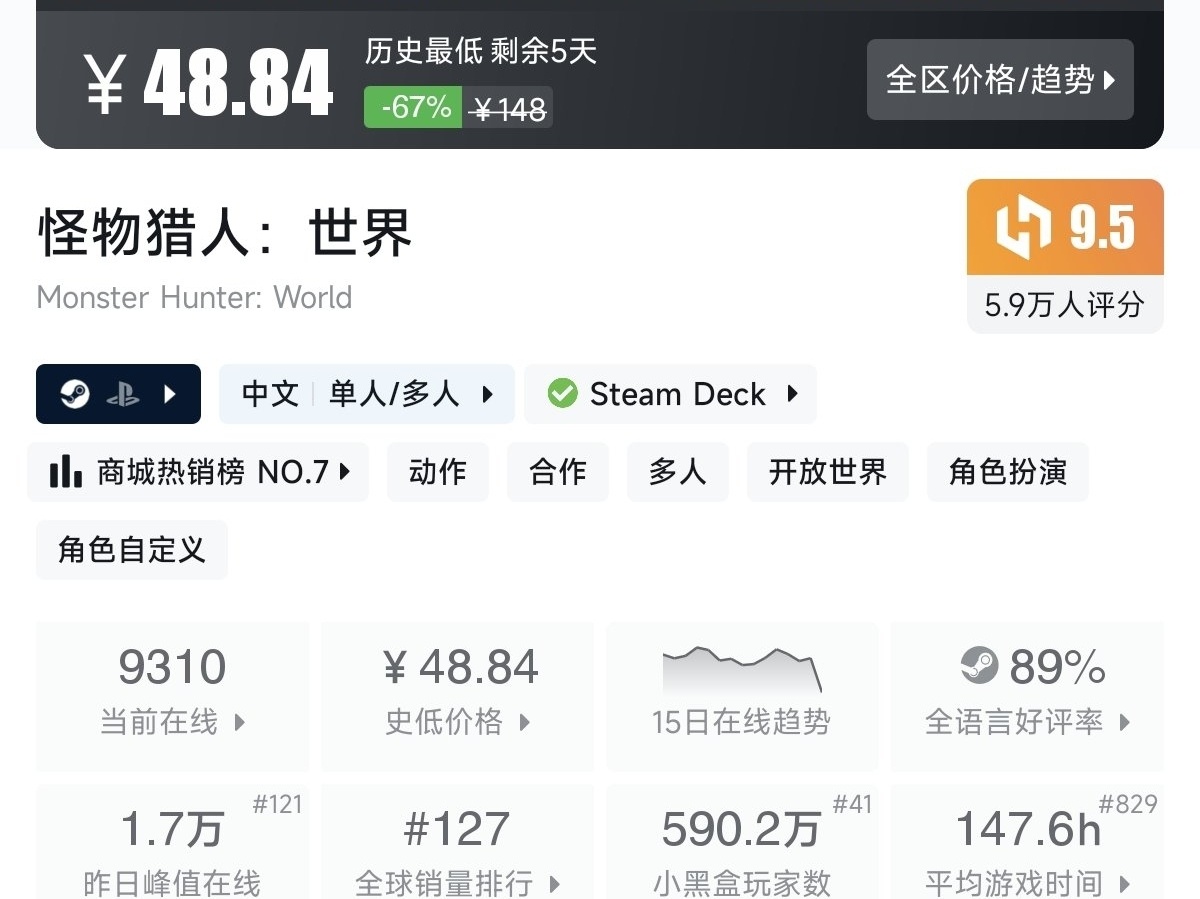The height and width of the screenshot is (899, 1200).
Task: Open 当前在线 9310 stats
Action: (x=172, y=695)
